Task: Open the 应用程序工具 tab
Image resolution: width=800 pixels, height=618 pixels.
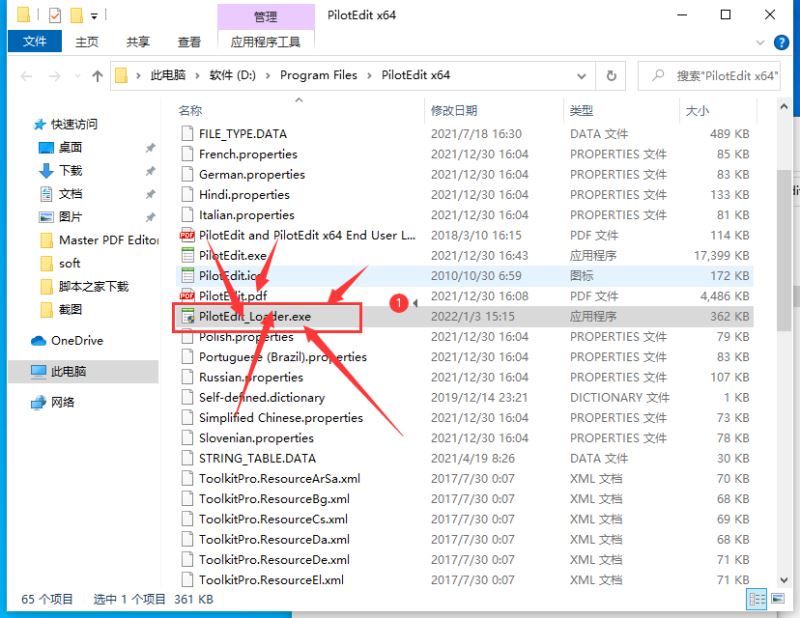Action: 265,42
